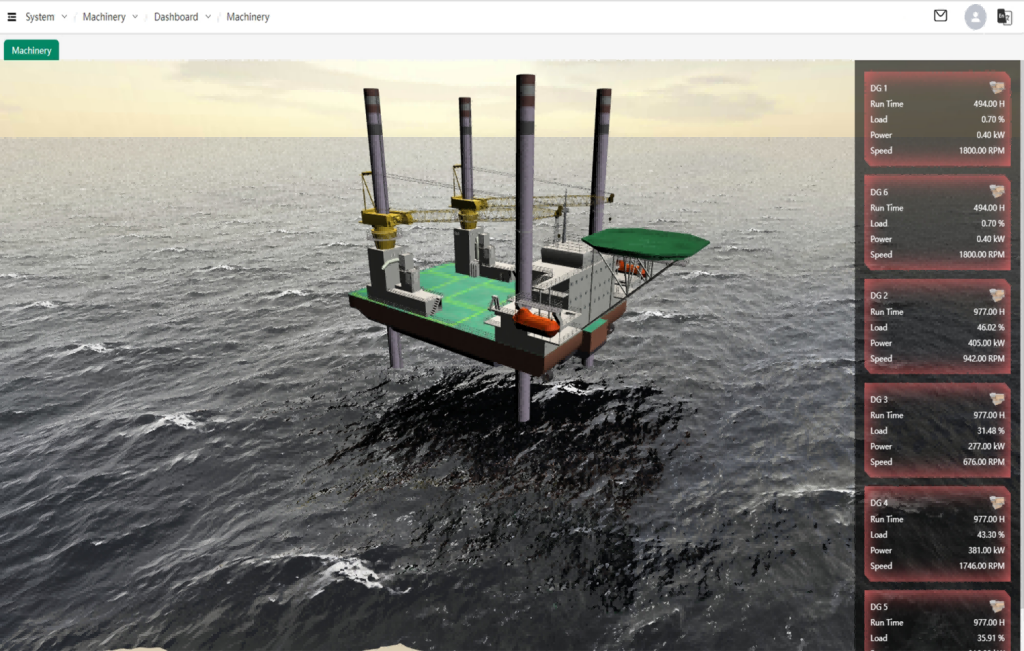
Task: Expand the Dashboard breadcrumb dropdown
Action: [x=208, y=17]
